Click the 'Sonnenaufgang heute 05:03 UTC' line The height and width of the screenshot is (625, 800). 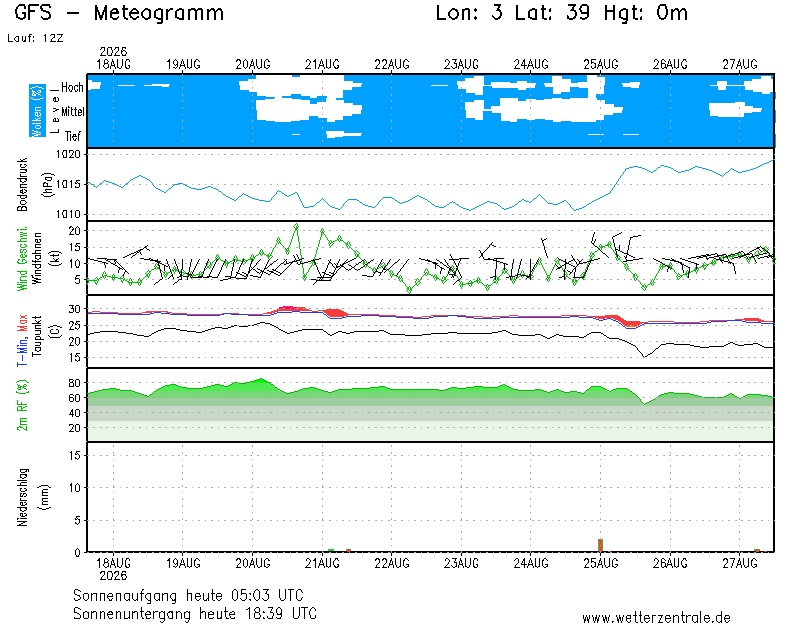point(188,595)
